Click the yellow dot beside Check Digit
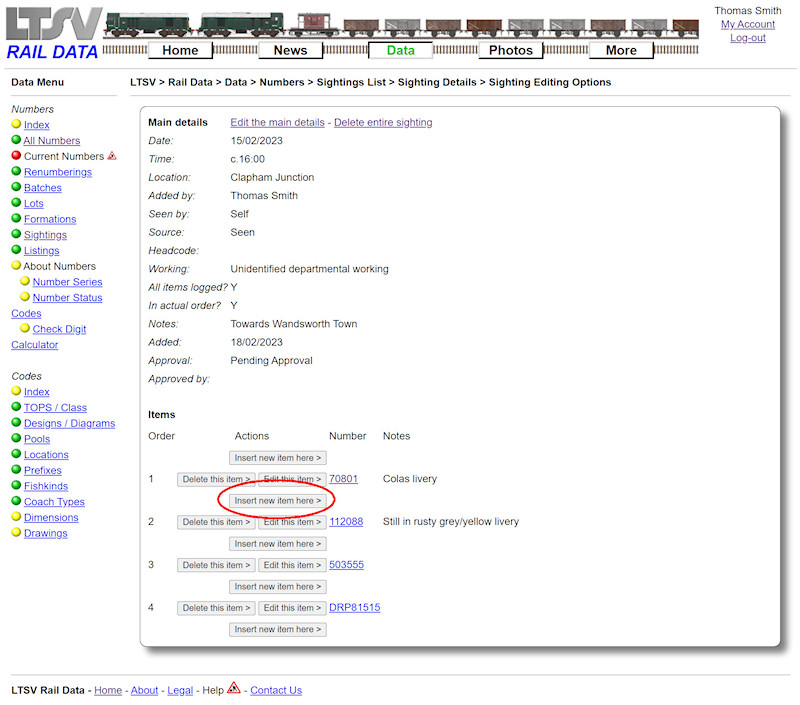 click(x=27, y=328)
